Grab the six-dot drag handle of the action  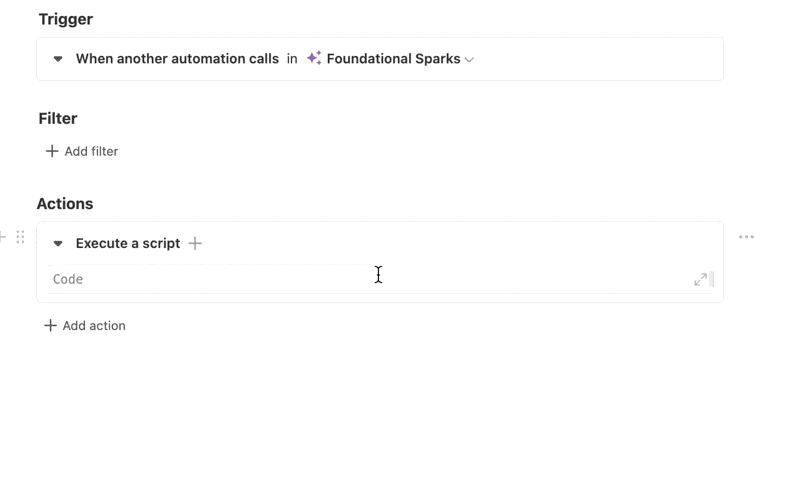pos(20,237)
